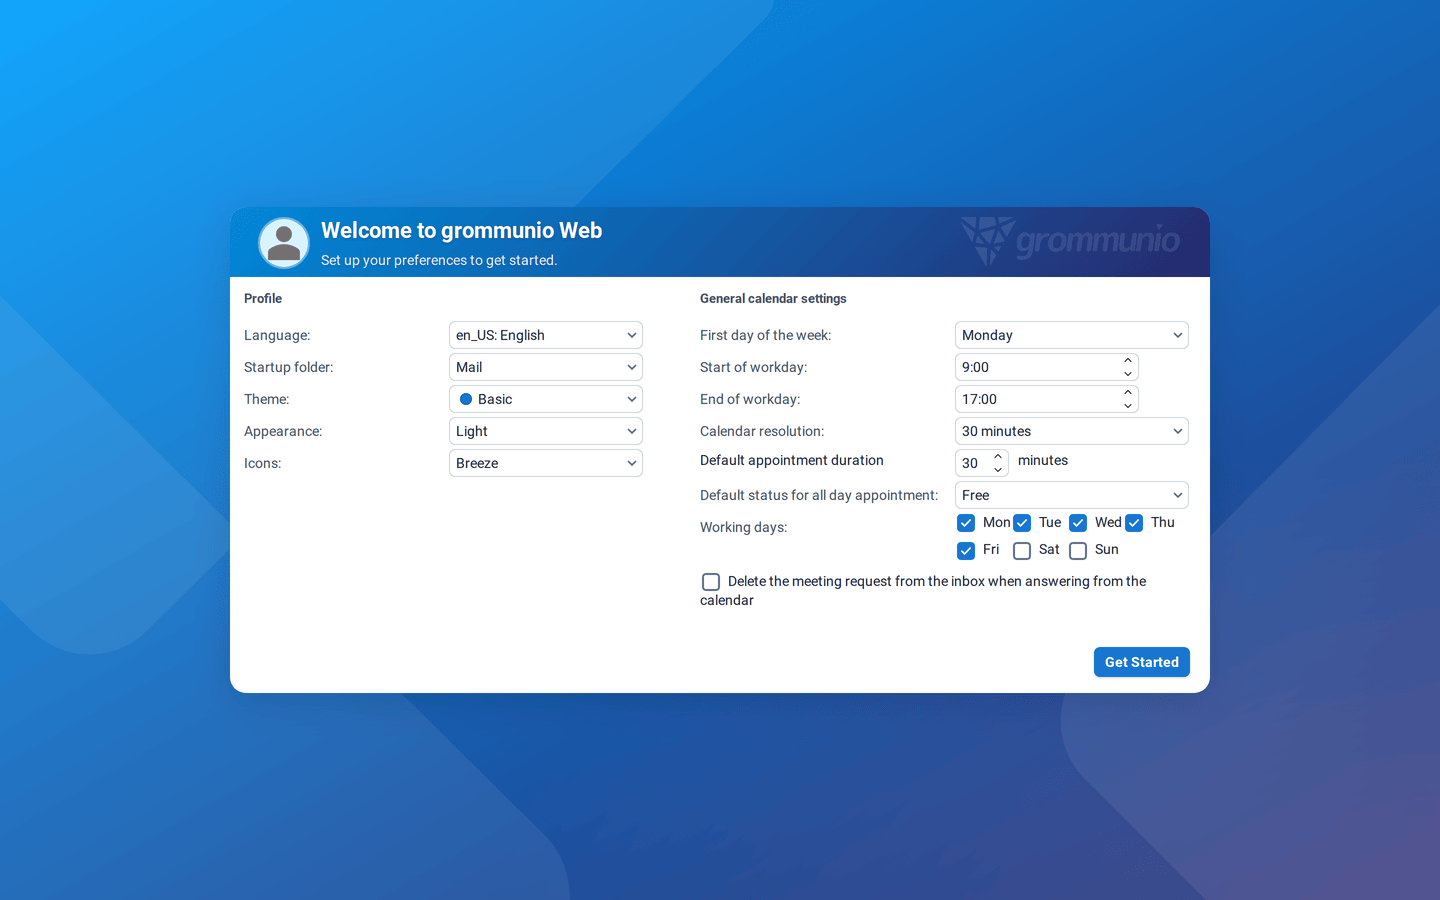1440x900 pixels.
Task: Expand the Calendar resolution dropdown
Action: coord(1072,431)
